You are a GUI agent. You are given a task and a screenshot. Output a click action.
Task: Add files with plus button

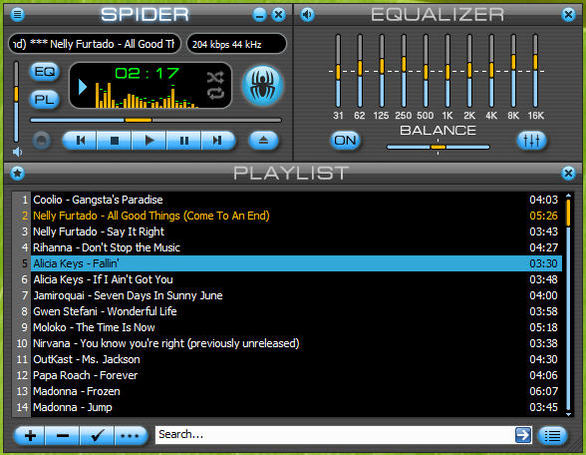coord(30,436)
